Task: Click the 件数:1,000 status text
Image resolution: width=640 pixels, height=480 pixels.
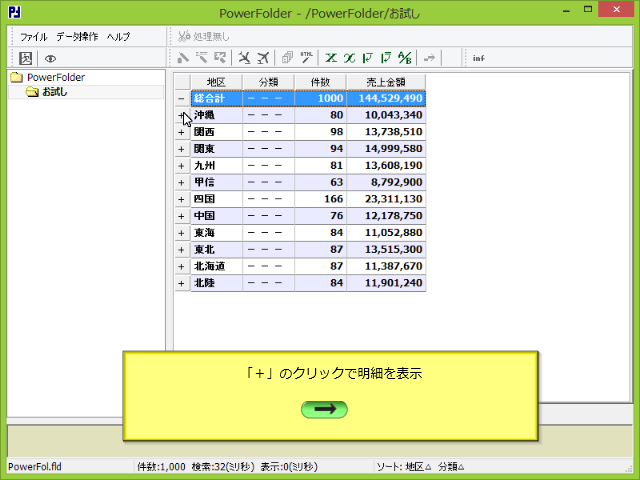Action: point(161,467)
